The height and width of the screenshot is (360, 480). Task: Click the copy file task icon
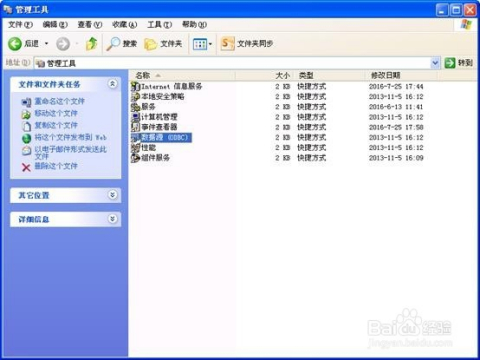(x=26, y=126)
